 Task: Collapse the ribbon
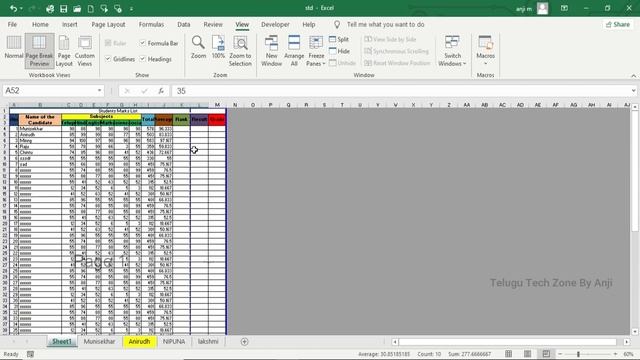click(633, 76)
